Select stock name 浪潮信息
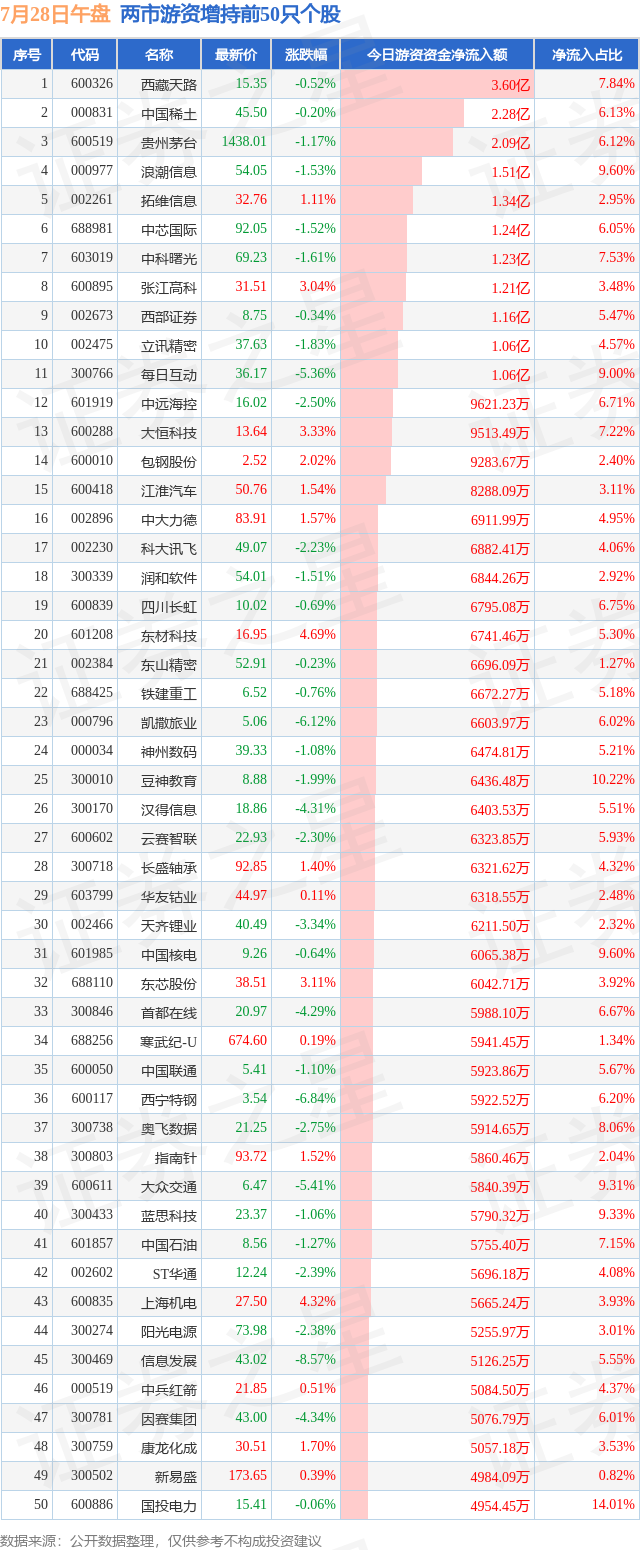Screen dimensions: 640x1550 169,172
